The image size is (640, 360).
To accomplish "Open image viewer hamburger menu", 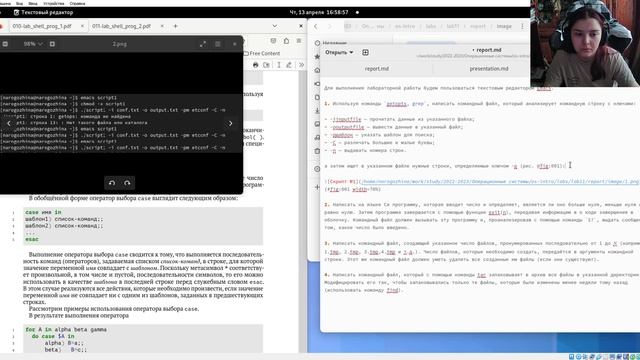I will point(218,44).
